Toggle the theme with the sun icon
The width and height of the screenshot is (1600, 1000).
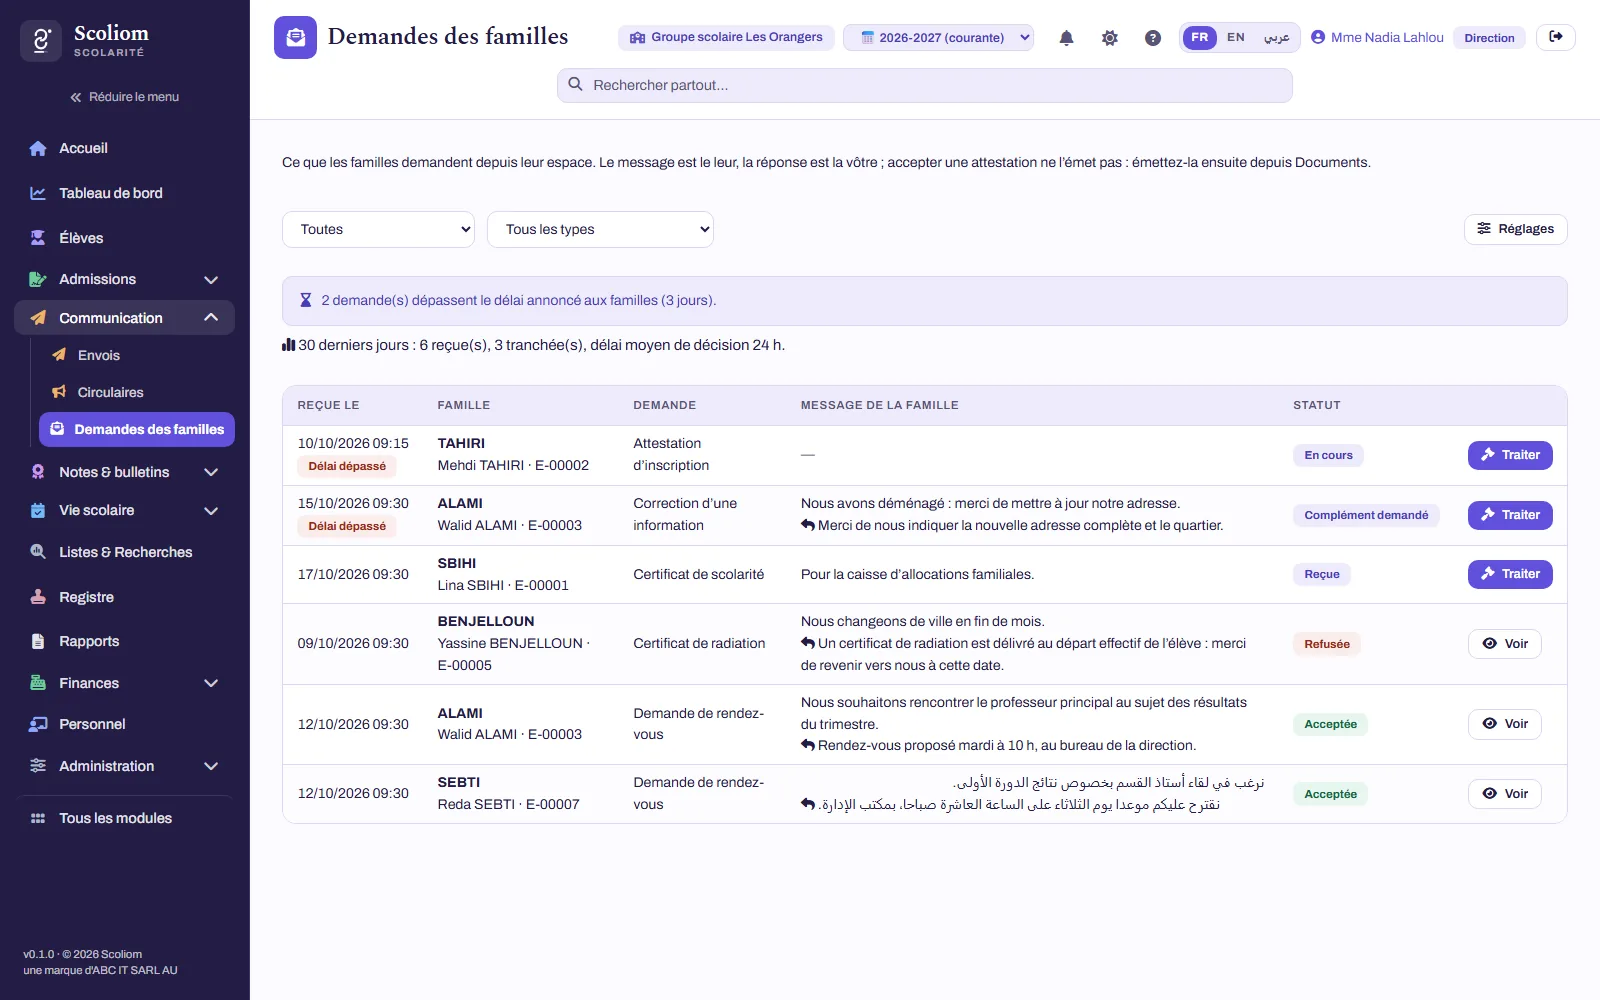pos(1110,38)
